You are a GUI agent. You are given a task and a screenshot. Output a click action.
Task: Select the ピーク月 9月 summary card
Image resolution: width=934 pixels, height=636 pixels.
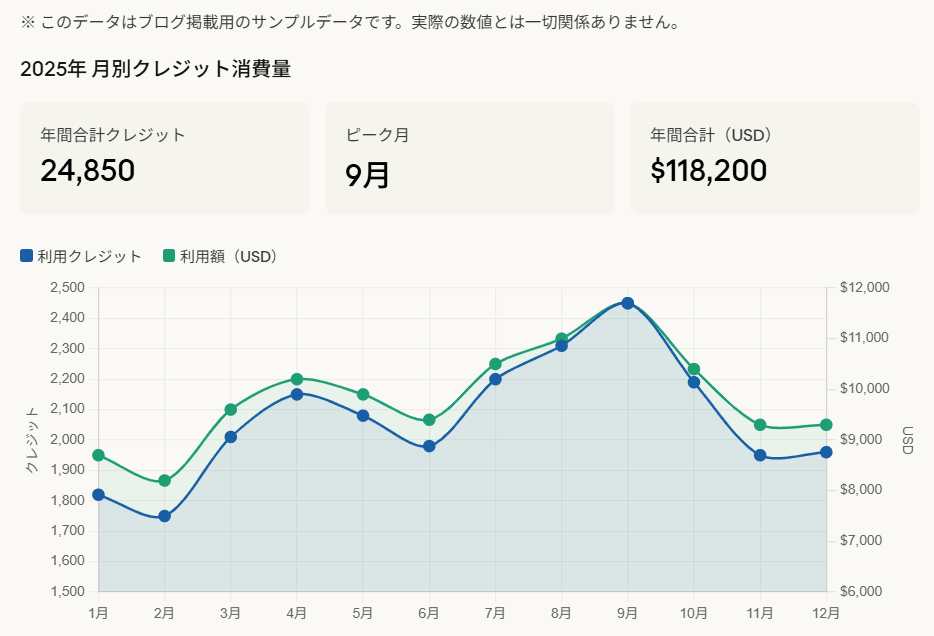pyautogui.click(x=469, y=158)
